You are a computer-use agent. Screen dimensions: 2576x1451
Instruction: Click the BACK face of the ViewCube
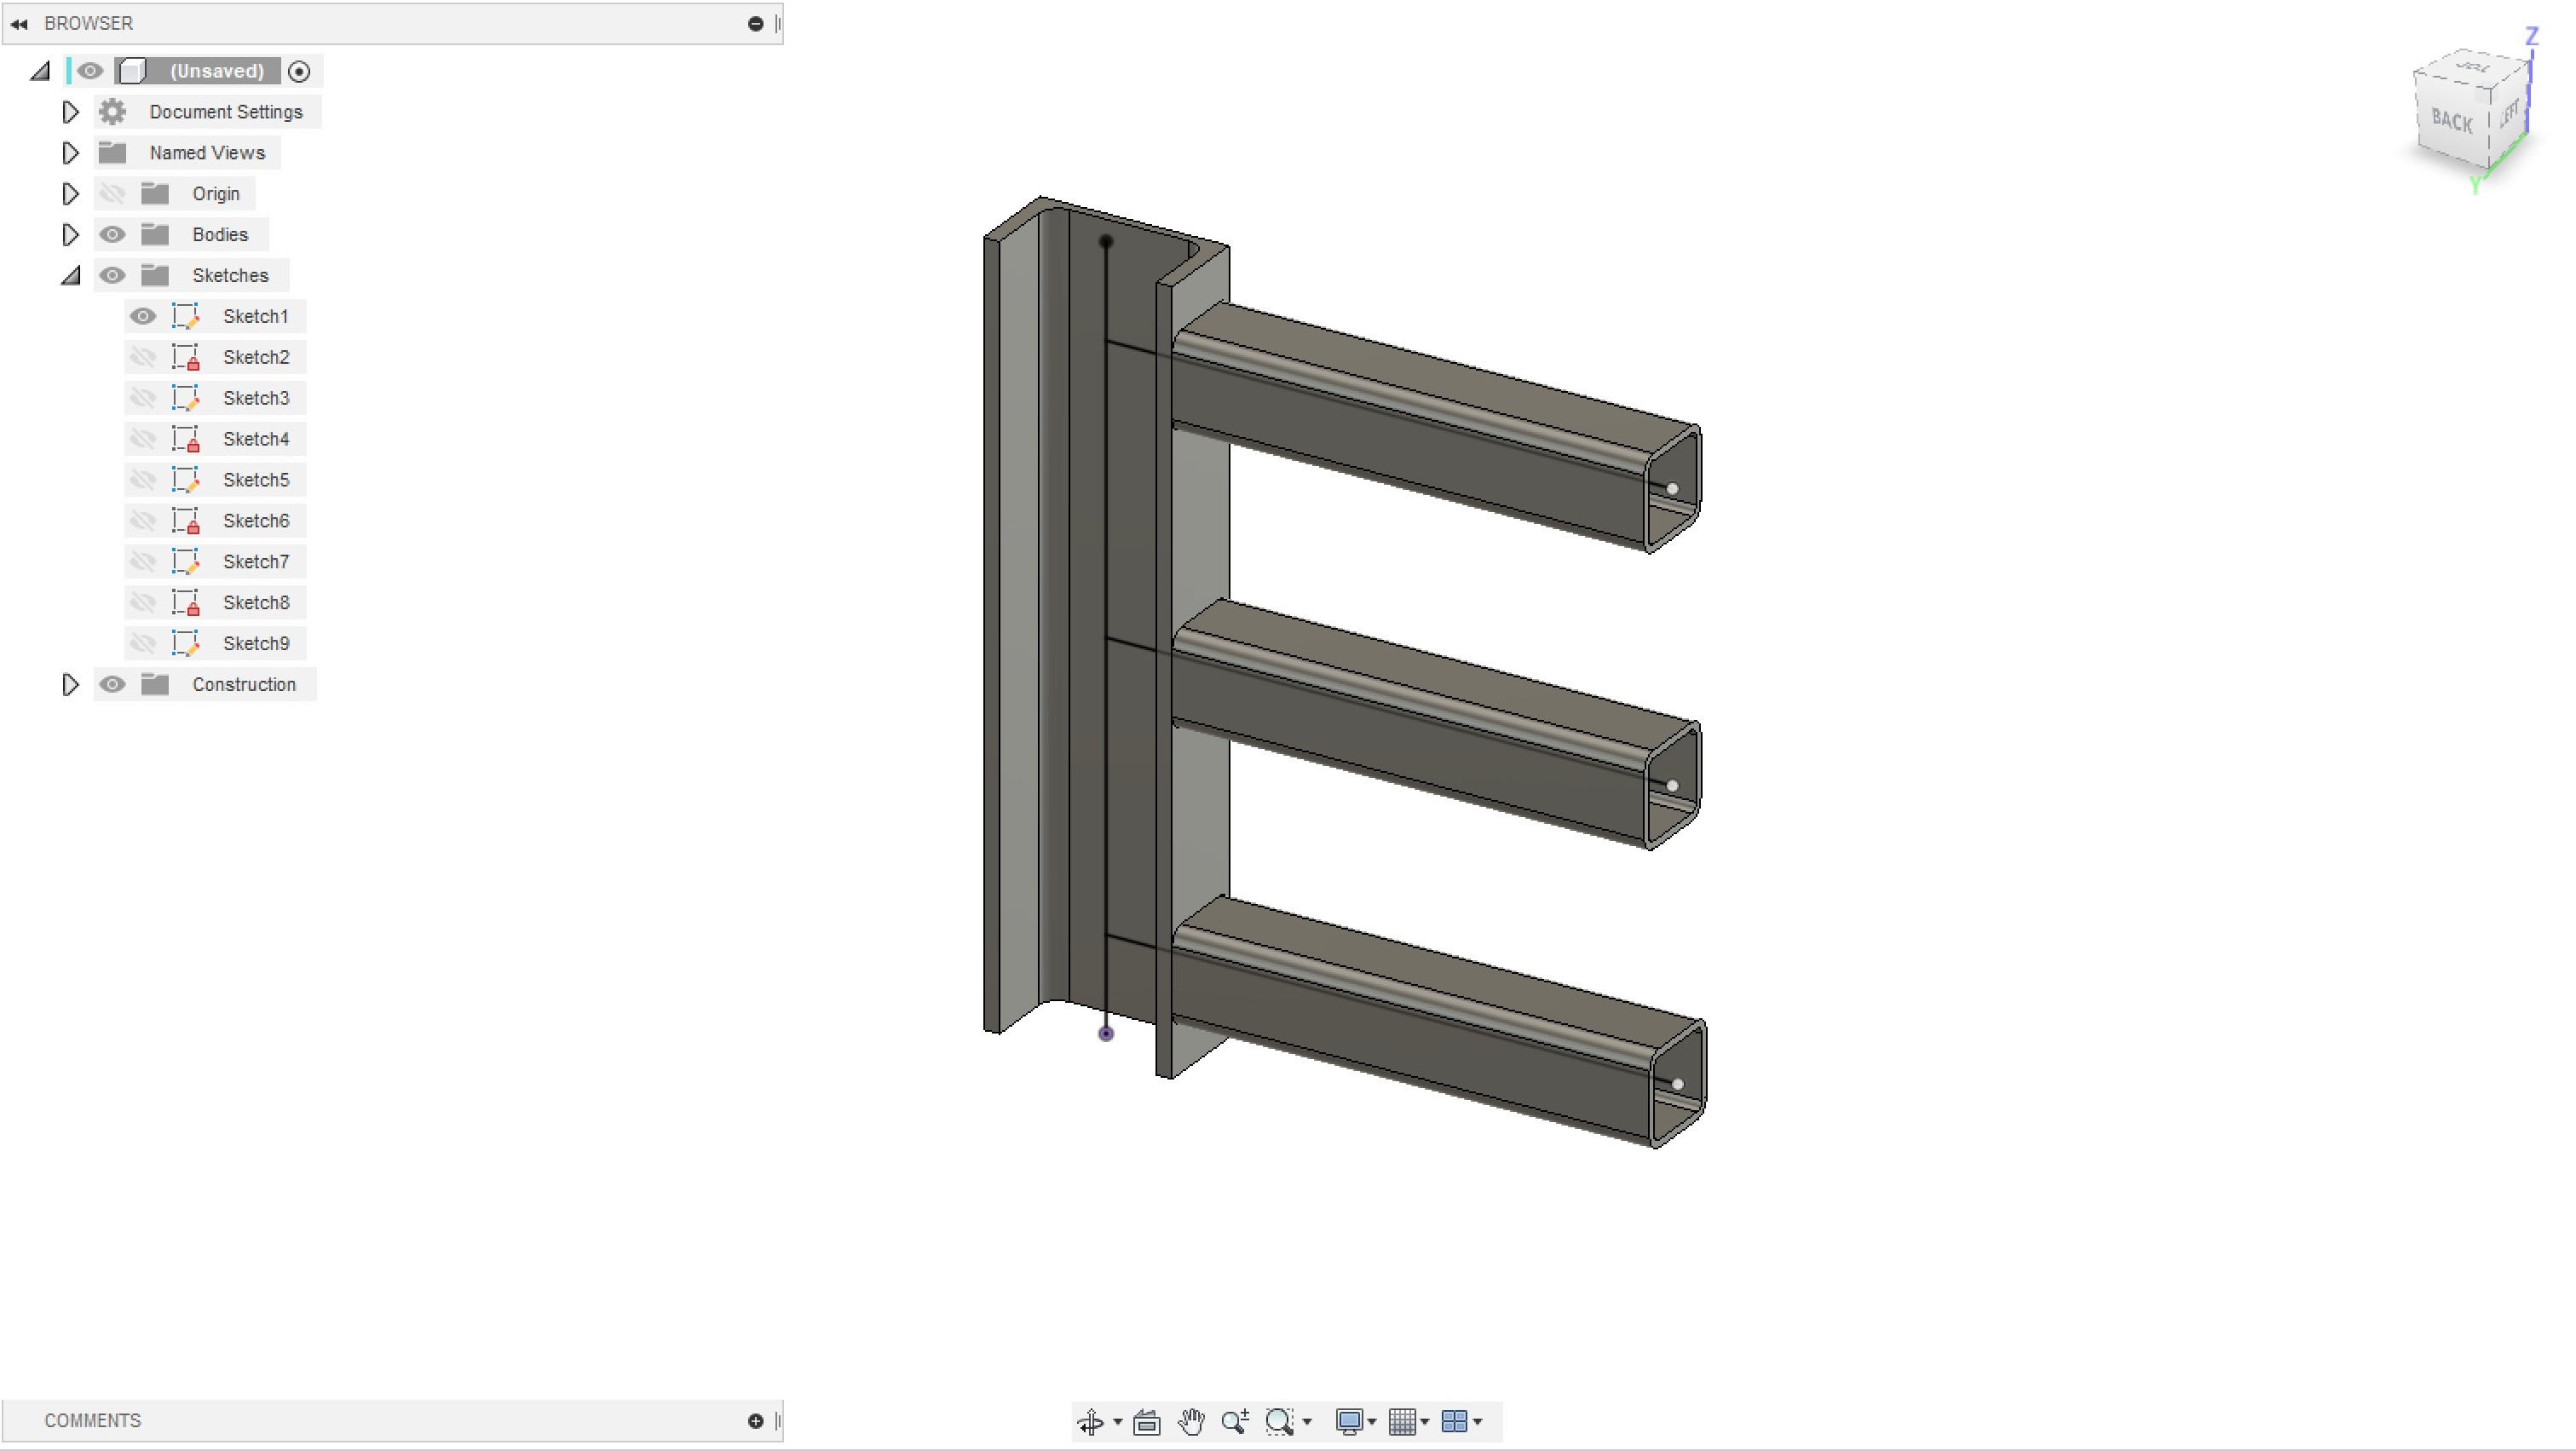click(x=2451, y=122)
